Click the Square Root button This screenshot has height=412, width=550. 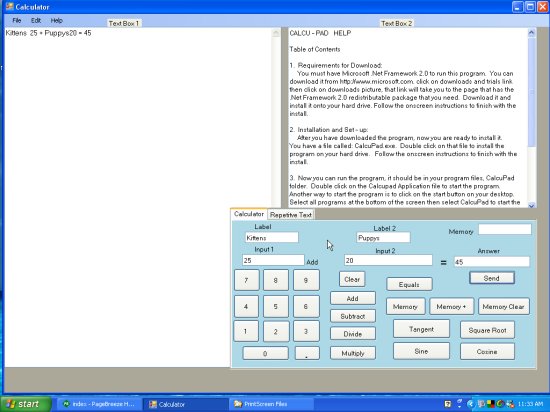coord(487,330)
